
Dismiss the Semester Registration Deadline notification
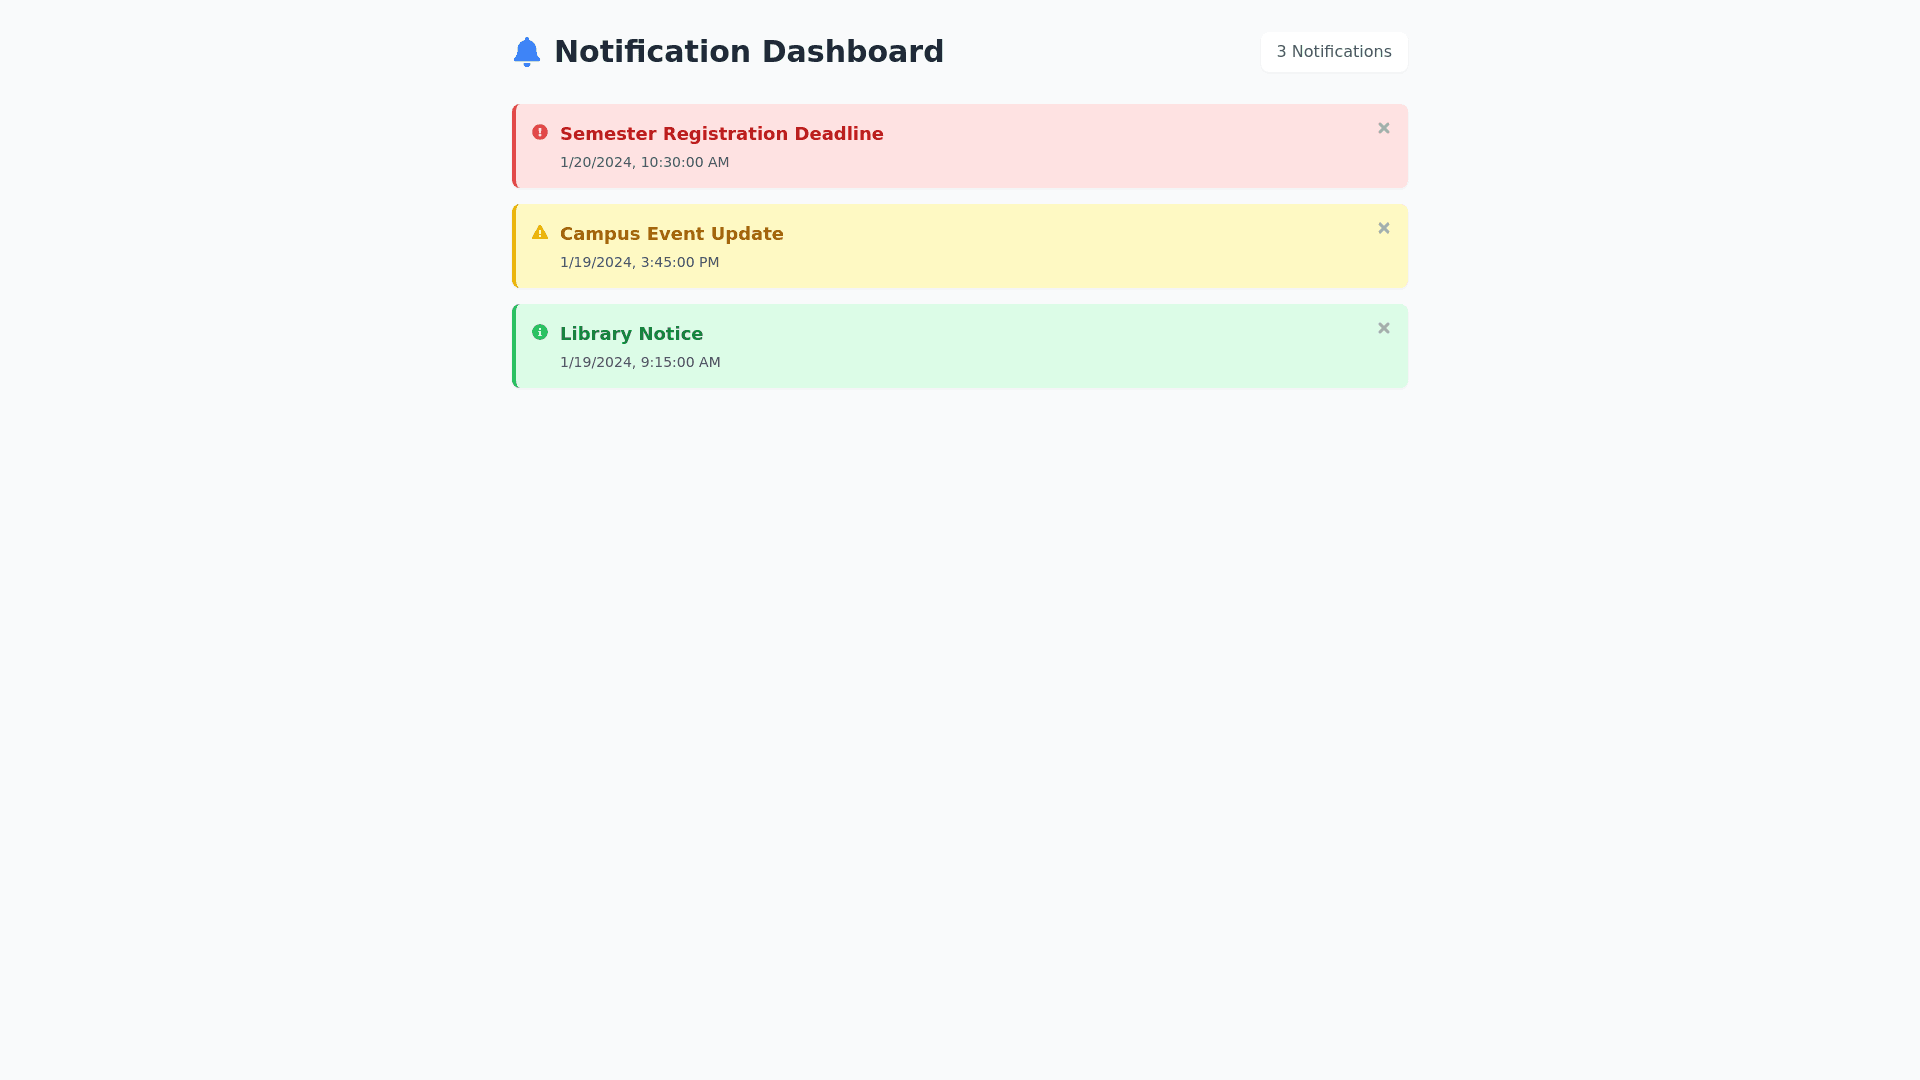click(x=1384, y=128)
